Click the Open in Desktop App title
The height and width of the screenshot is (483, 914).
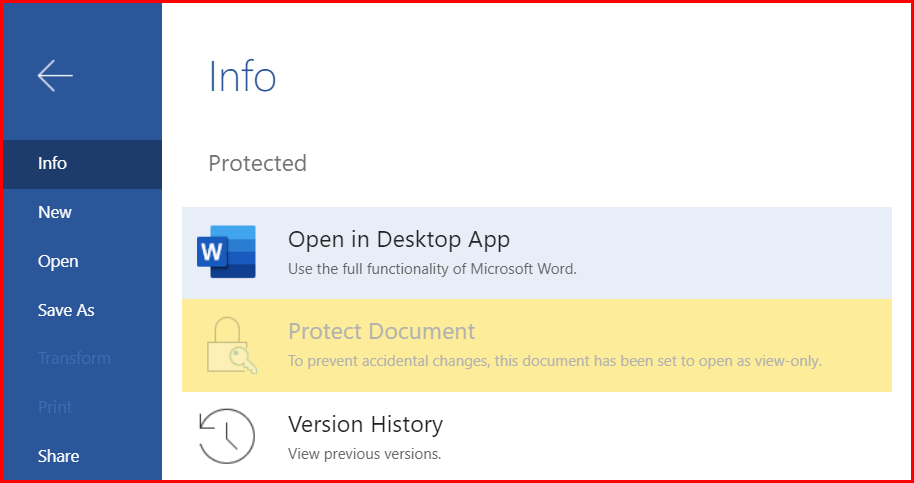pyautogui.click(x=399, y=239)
